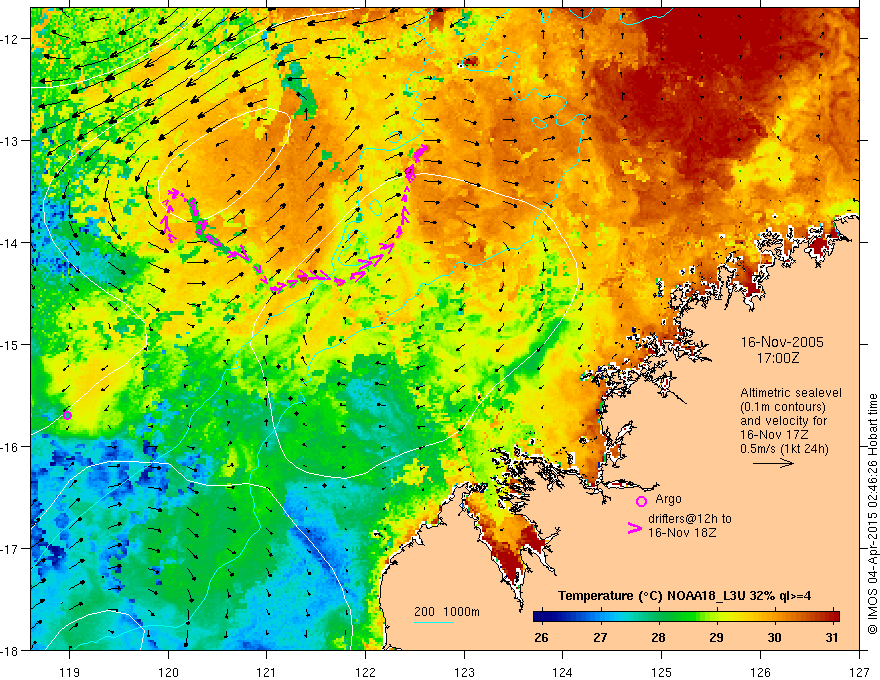880x680 pixels.
Task: Click the '27' color bar tick label
Action: coord(600,638)
